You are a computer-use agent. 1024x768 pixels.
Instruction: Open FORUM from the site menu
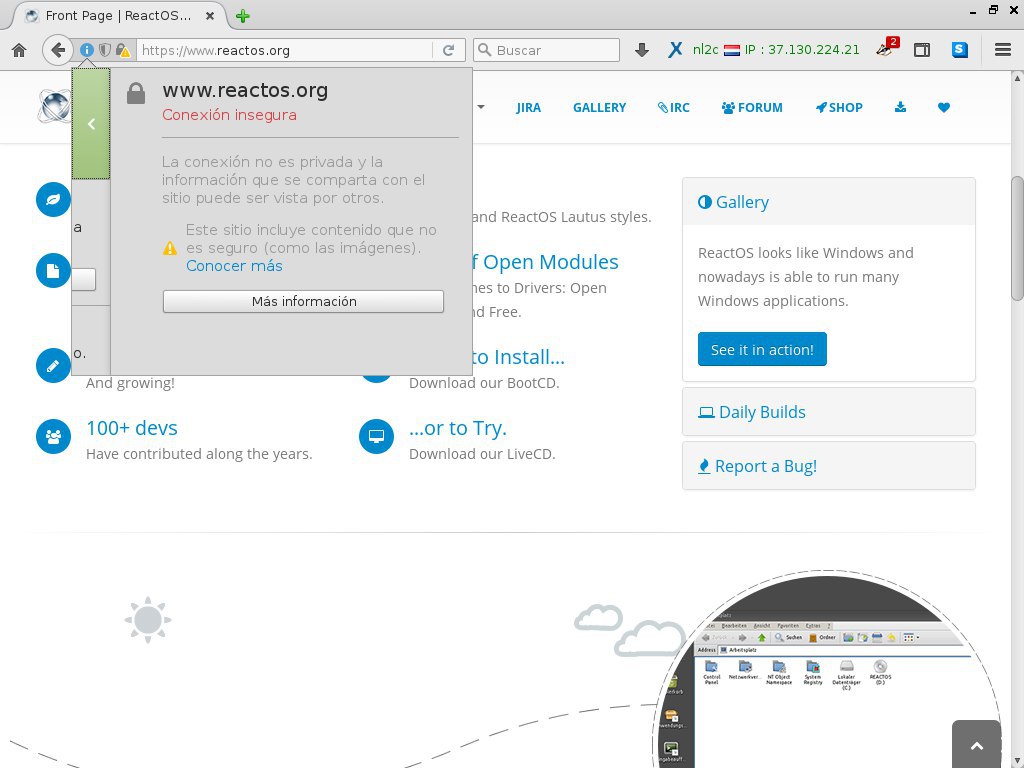[752, 108]
